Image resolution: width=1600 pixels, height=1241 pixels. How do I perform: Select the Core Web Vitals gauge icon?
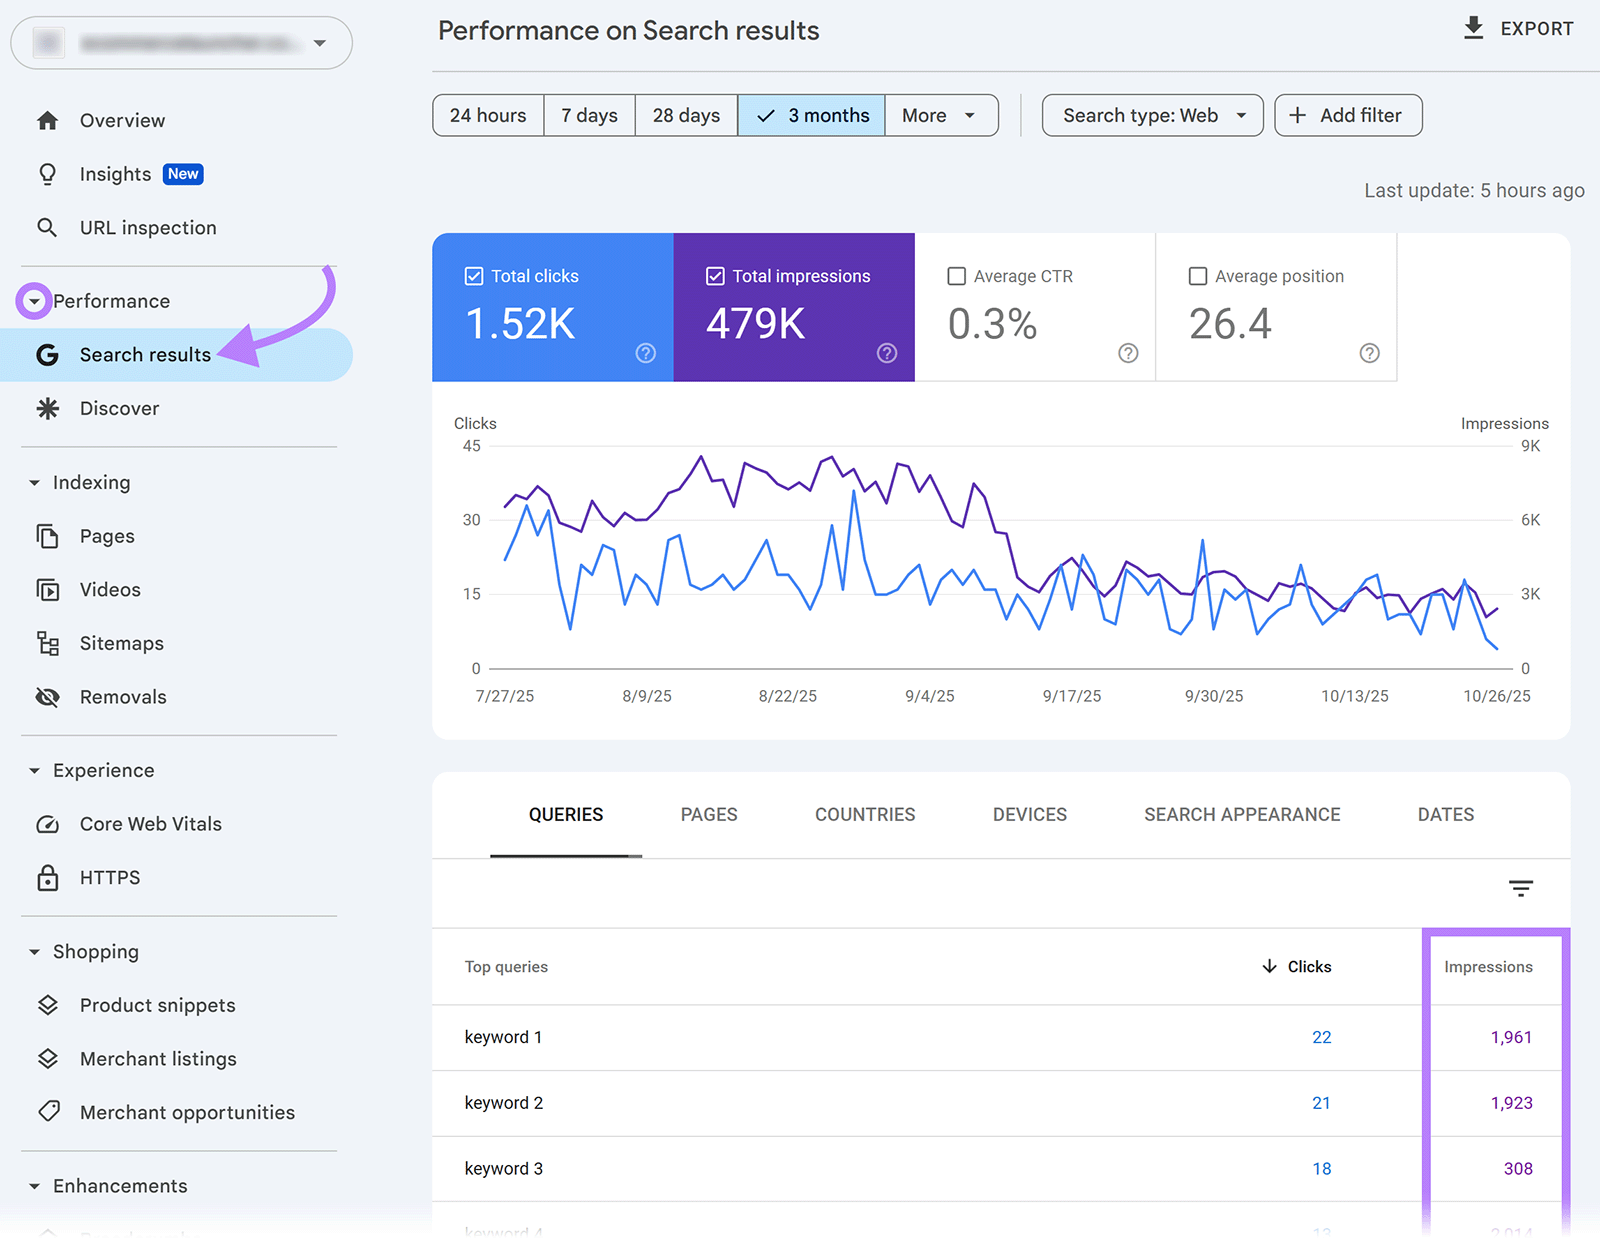pos(47,823)
